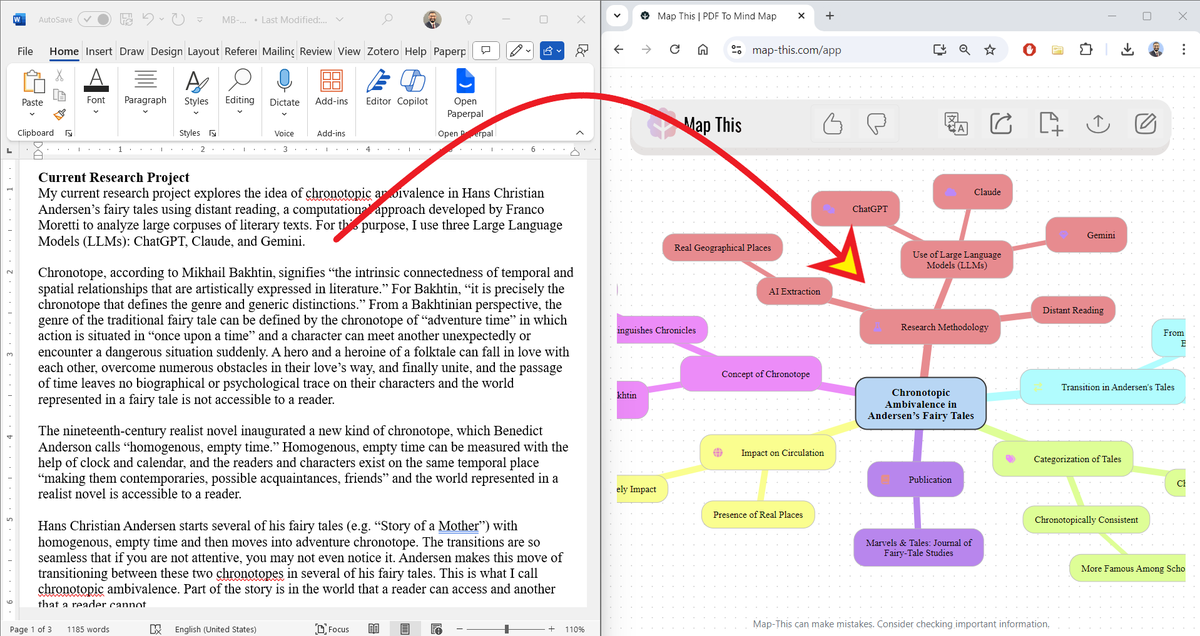Switch to the Design ribbon tab
Image resolution: width=1200 pixels, height=636 pixels.
(x=167, y=51)
